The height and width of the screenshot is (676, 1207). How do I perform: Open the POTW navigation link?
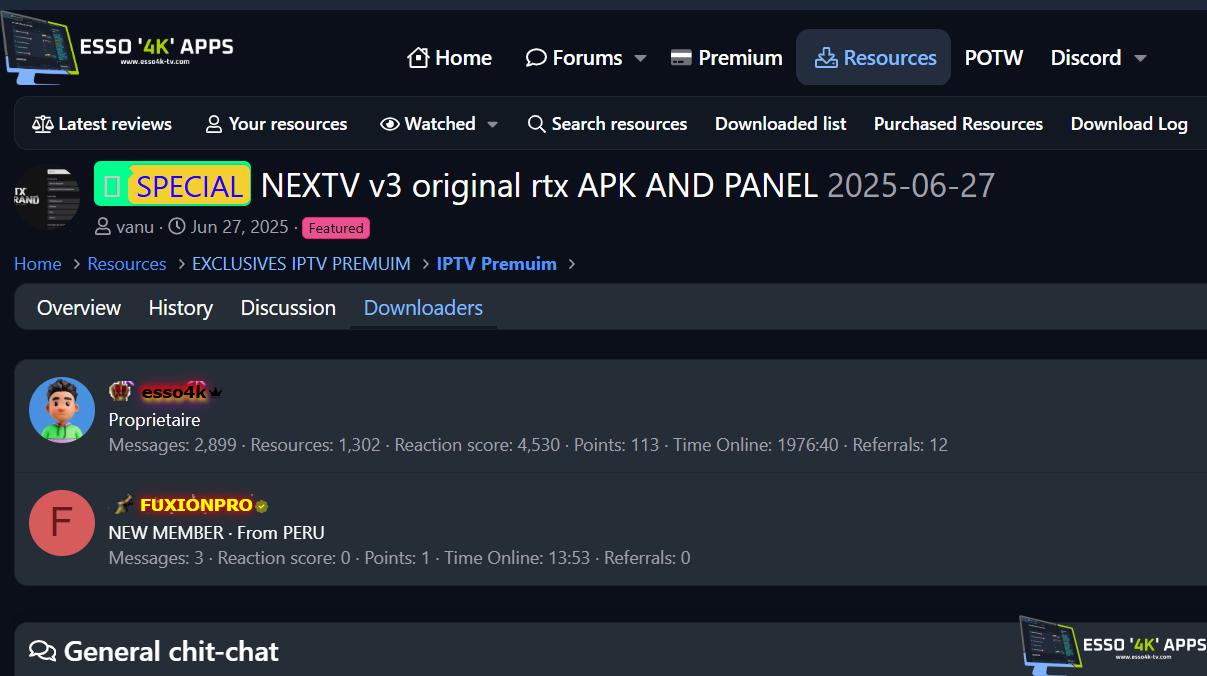pyautogui.click(x=993, y=58)
